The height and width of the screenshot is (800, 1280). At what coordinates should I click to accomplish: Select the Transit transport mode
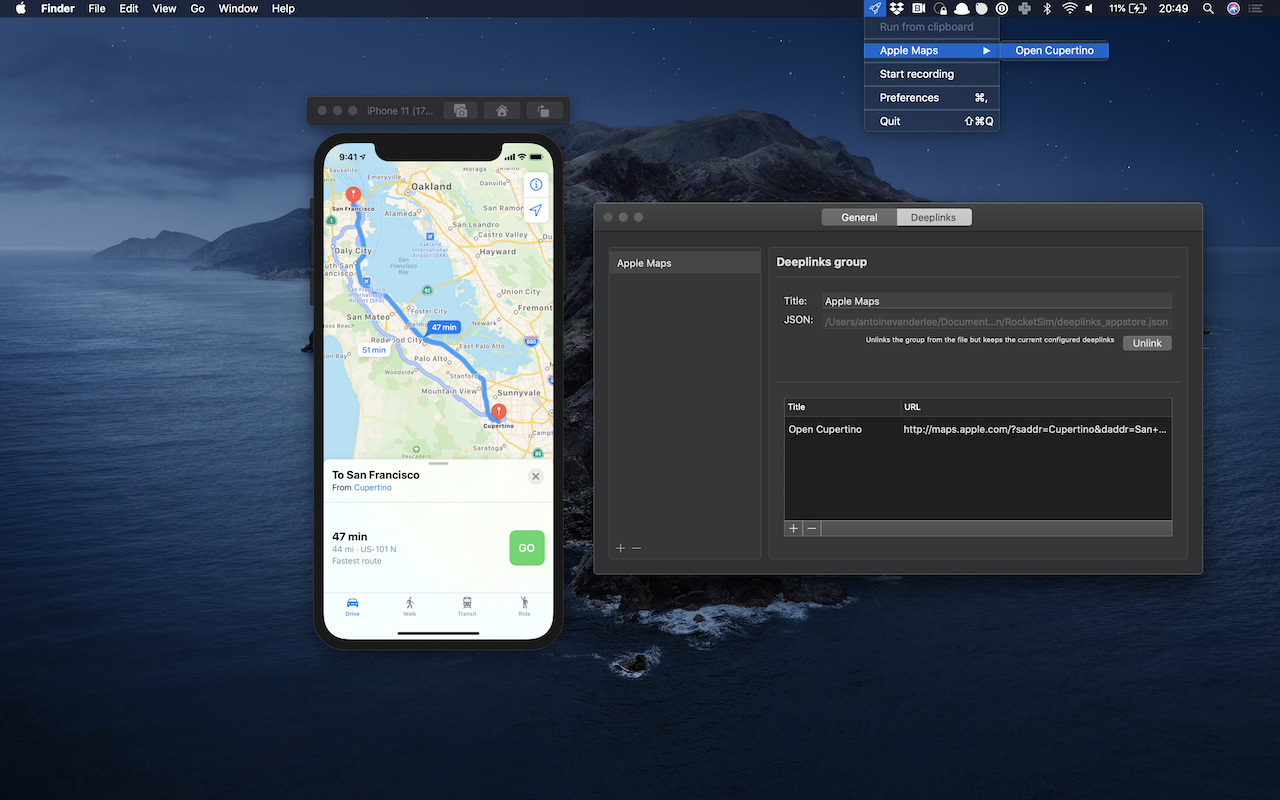pyautogui.click(x=467, y=606)
